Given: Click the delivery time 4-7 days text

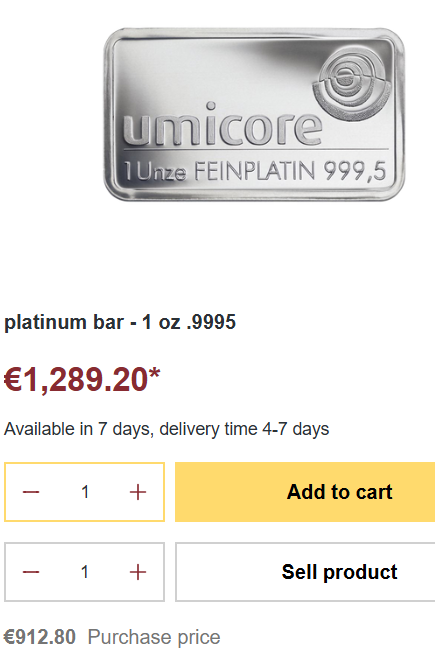Looking at the screenshot, I should (x=244, y=429).
